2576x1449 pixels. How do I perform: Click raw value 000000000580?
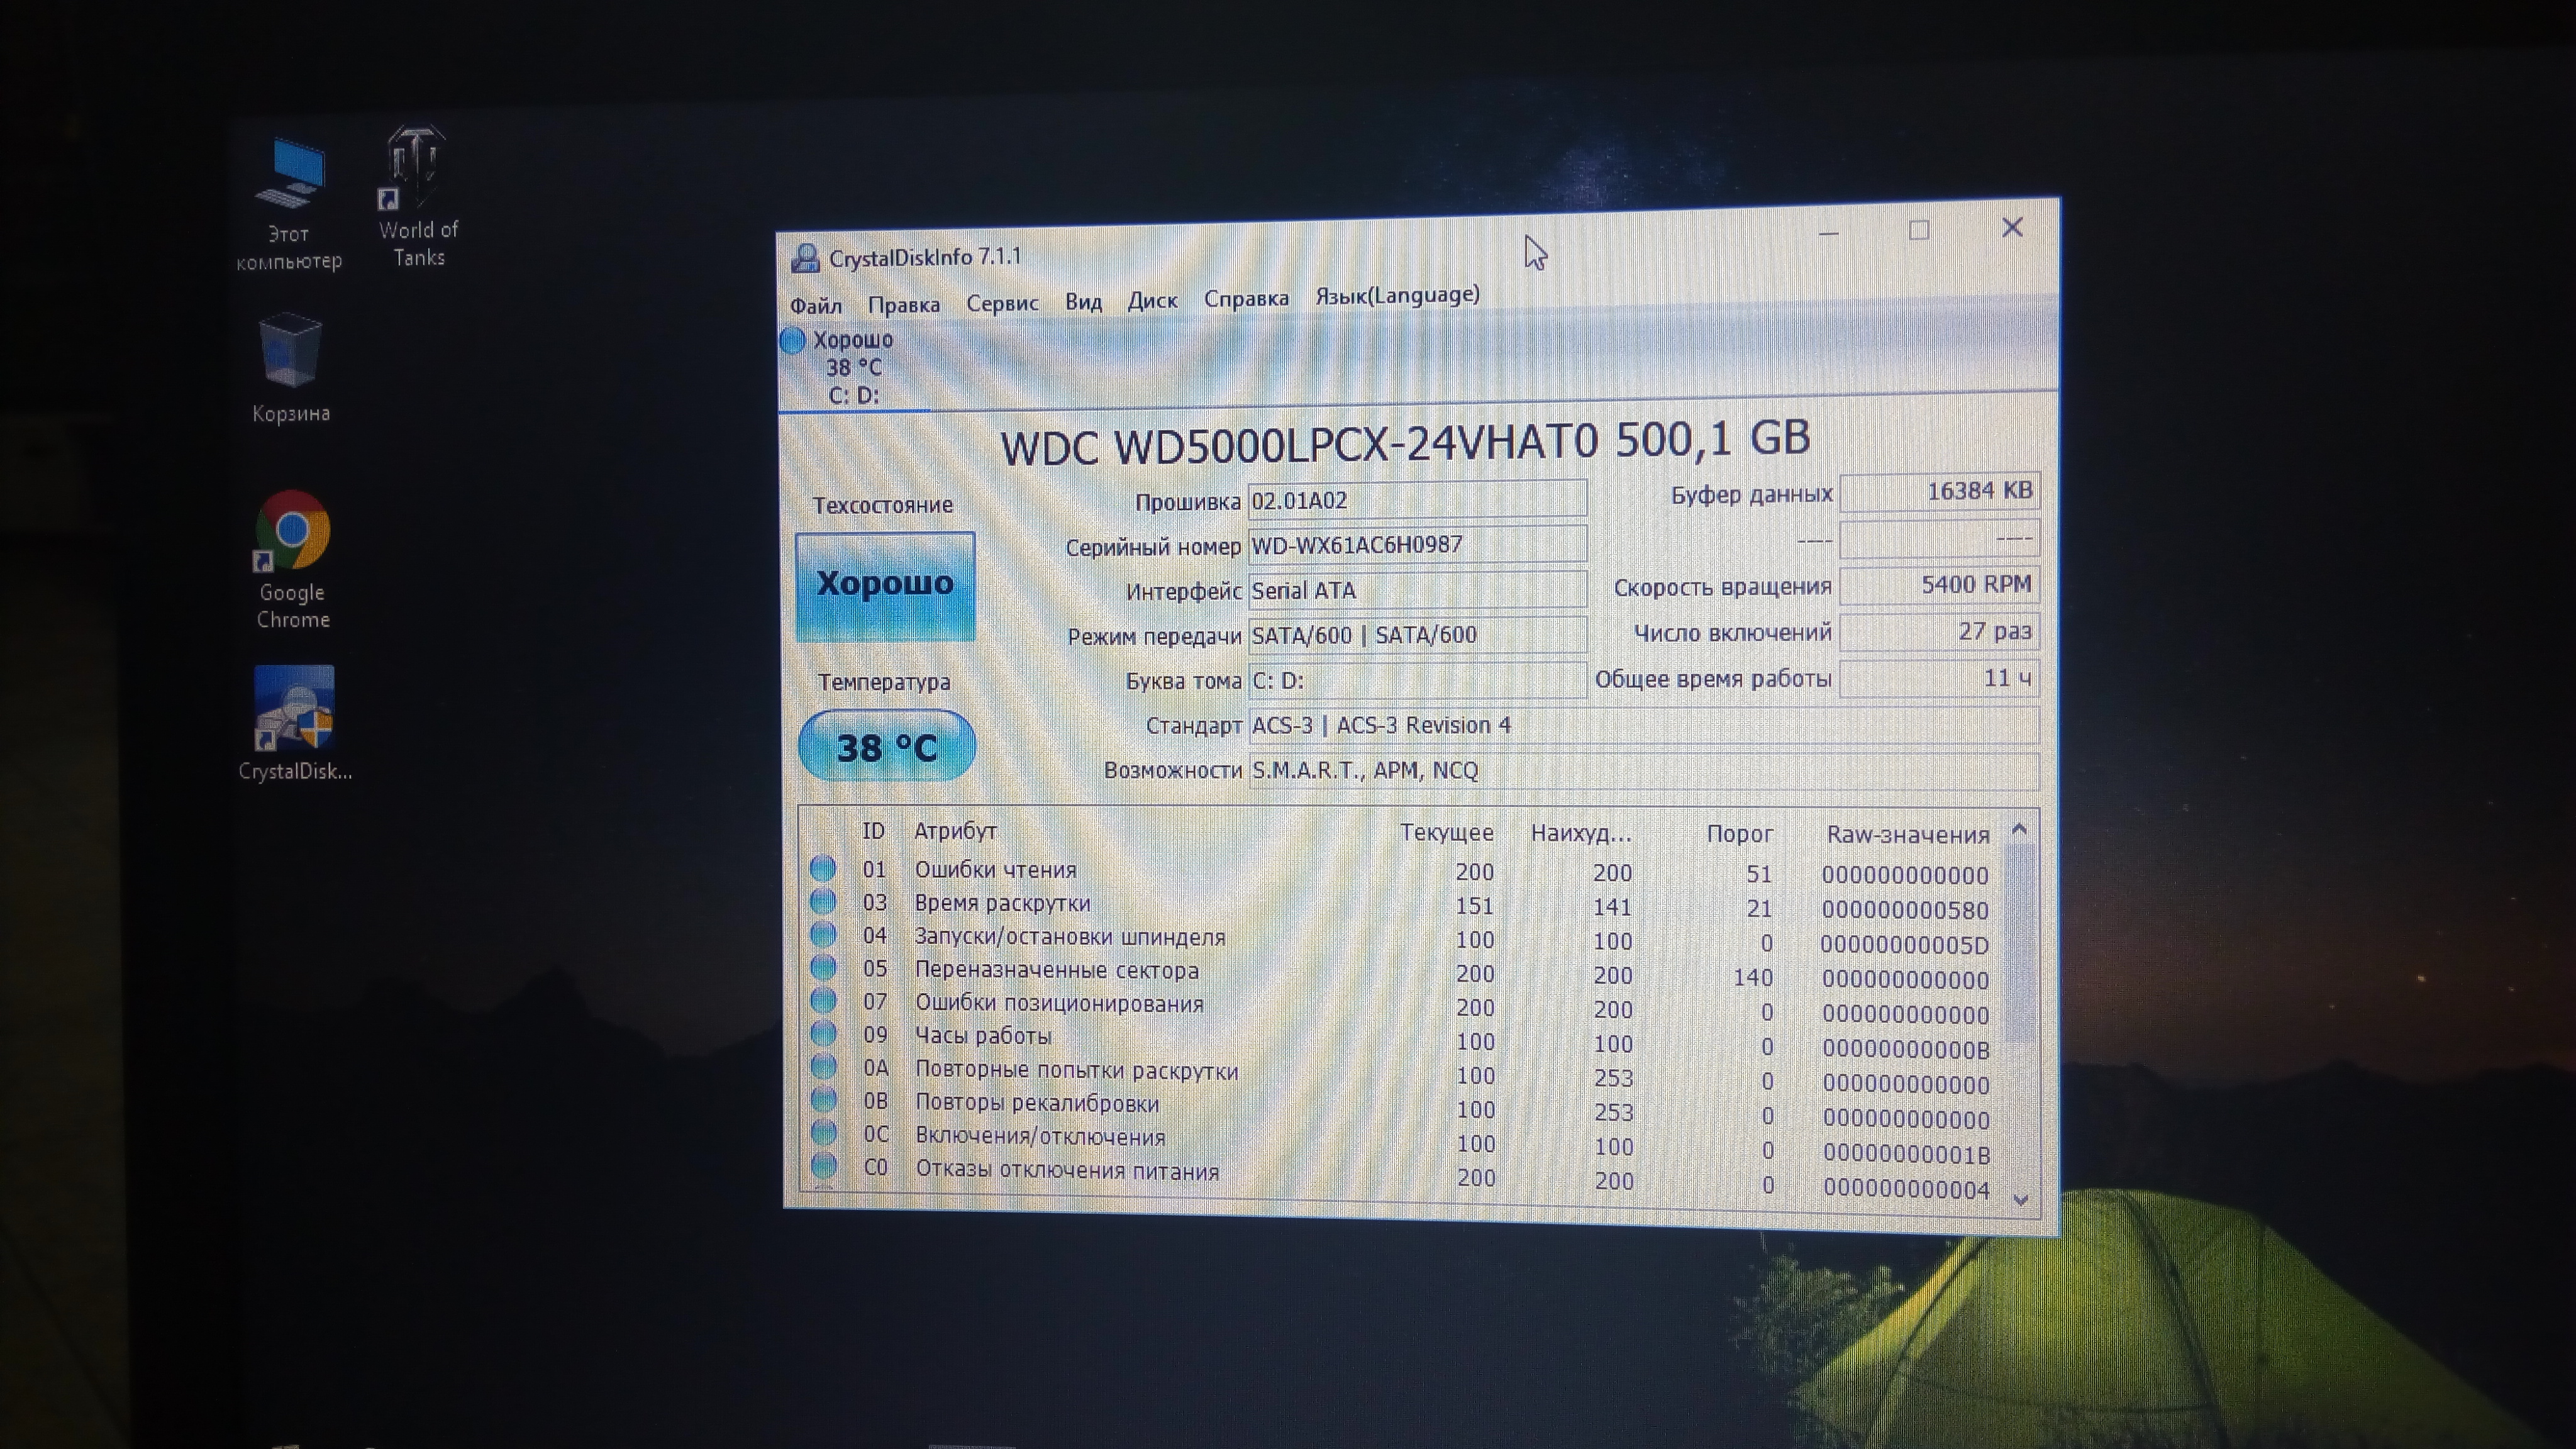click(x=1905, y=911)
